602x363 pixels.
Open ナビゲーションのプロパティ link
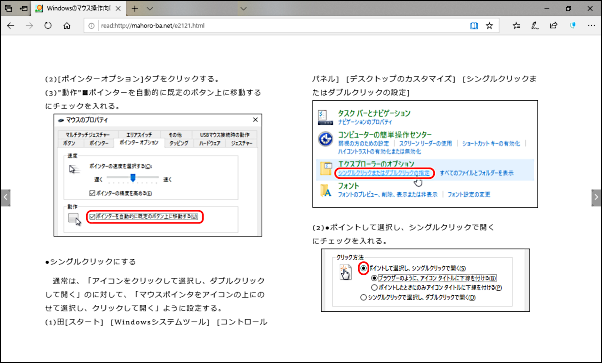tap(365, 122)
